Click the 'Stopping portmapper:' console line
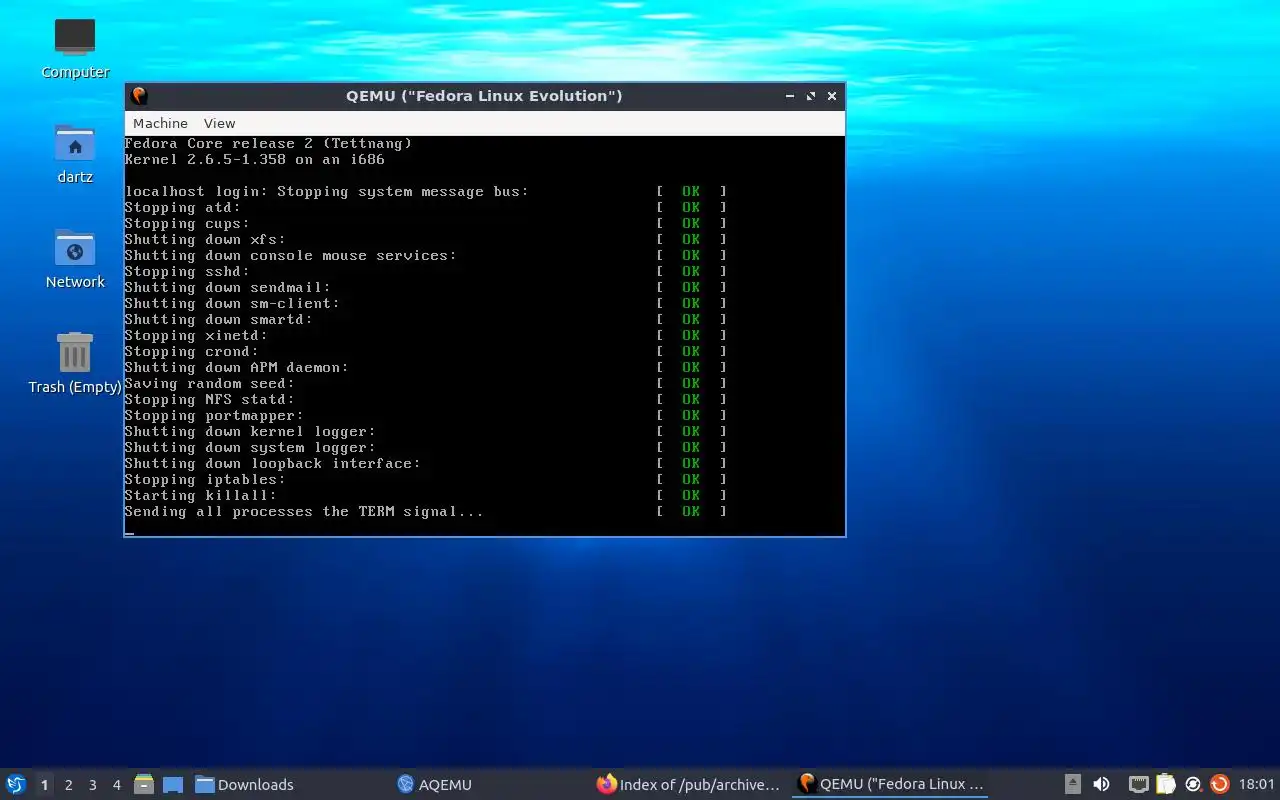Screen dimensions: 1280x800 pos(214,415)
